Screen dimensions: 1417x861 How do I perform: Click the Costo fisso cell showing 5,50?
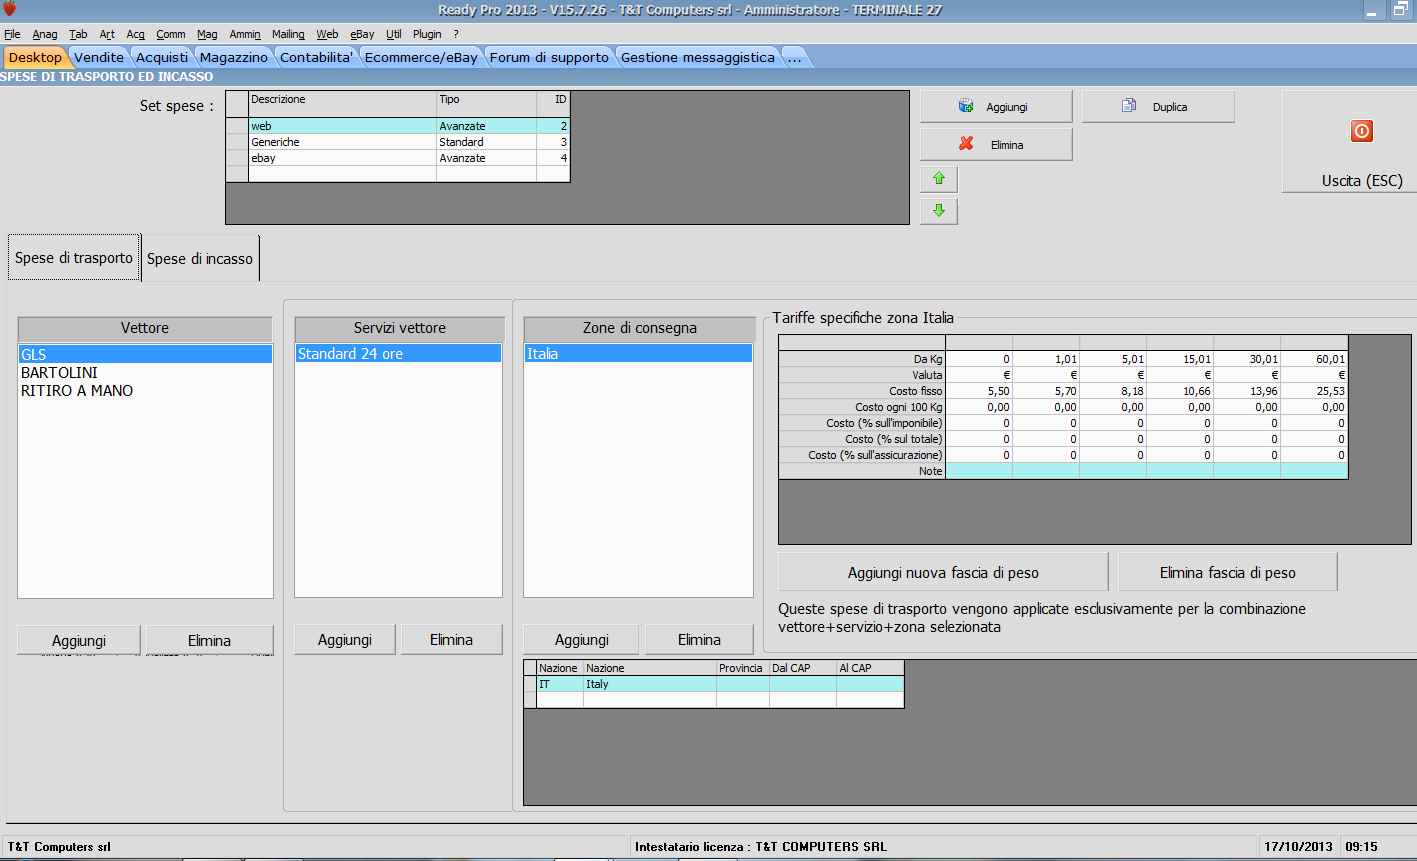coord(979,391)
